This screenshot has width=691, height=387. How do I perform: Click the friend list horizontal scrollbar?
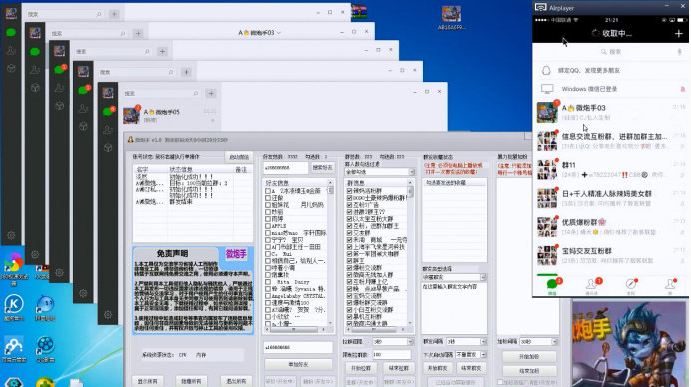tap(296, 329)
